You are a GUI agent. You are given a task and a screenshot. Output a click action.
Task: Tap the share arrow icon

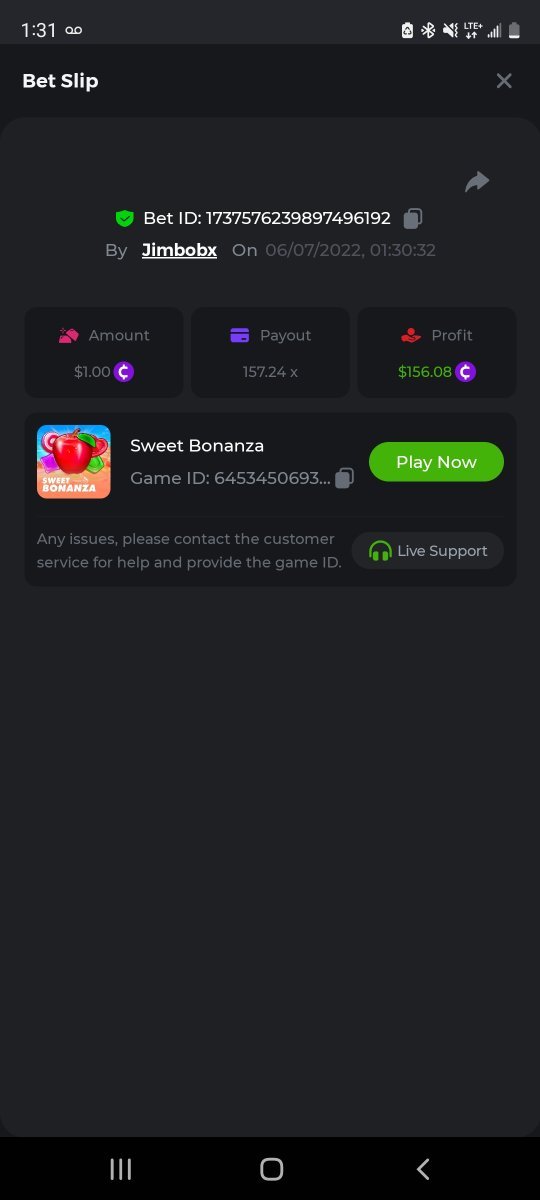(477, 181)
